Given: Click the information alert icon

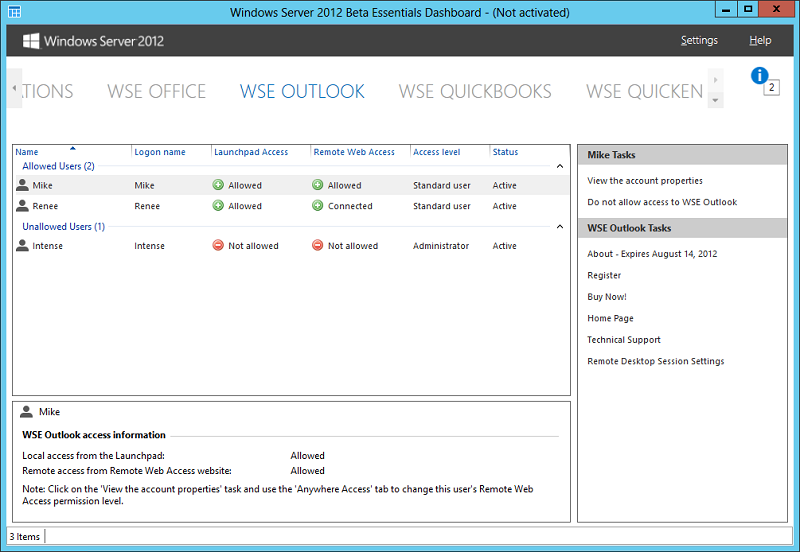Looking at the screenshot, I should [759, 76].
